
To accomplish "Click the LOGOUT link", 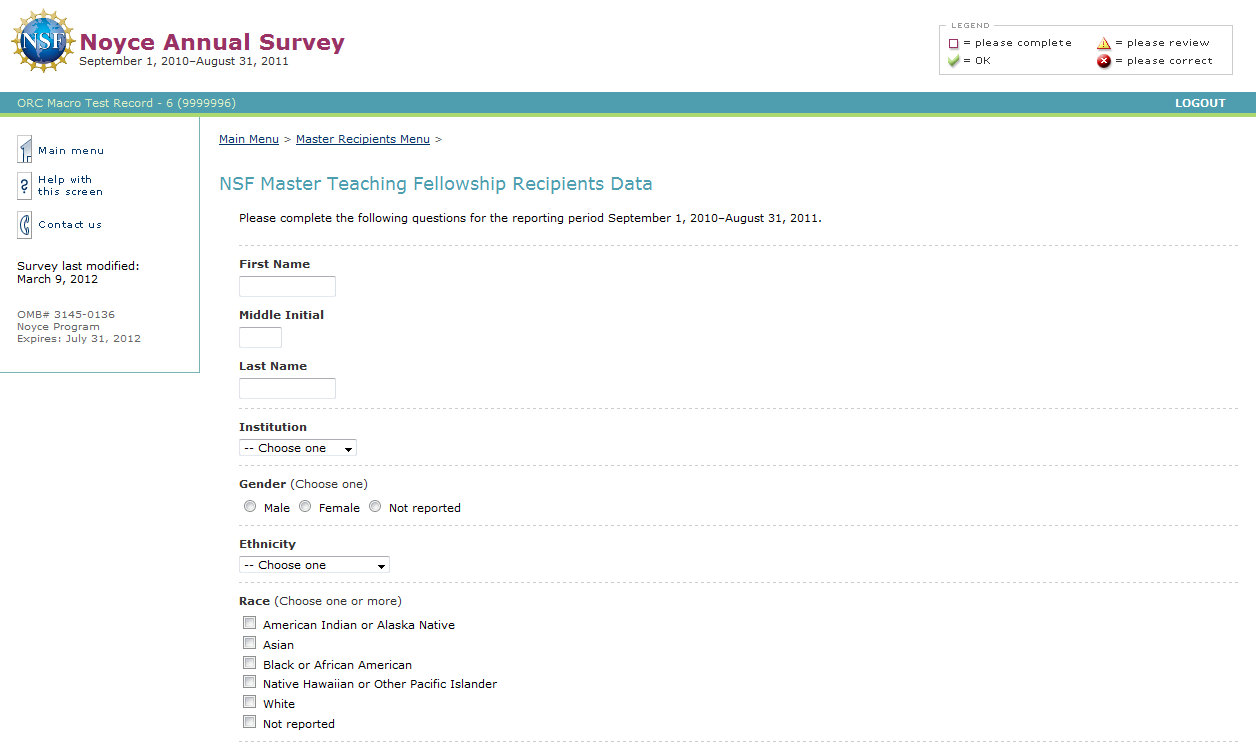I will [1200, 103].
